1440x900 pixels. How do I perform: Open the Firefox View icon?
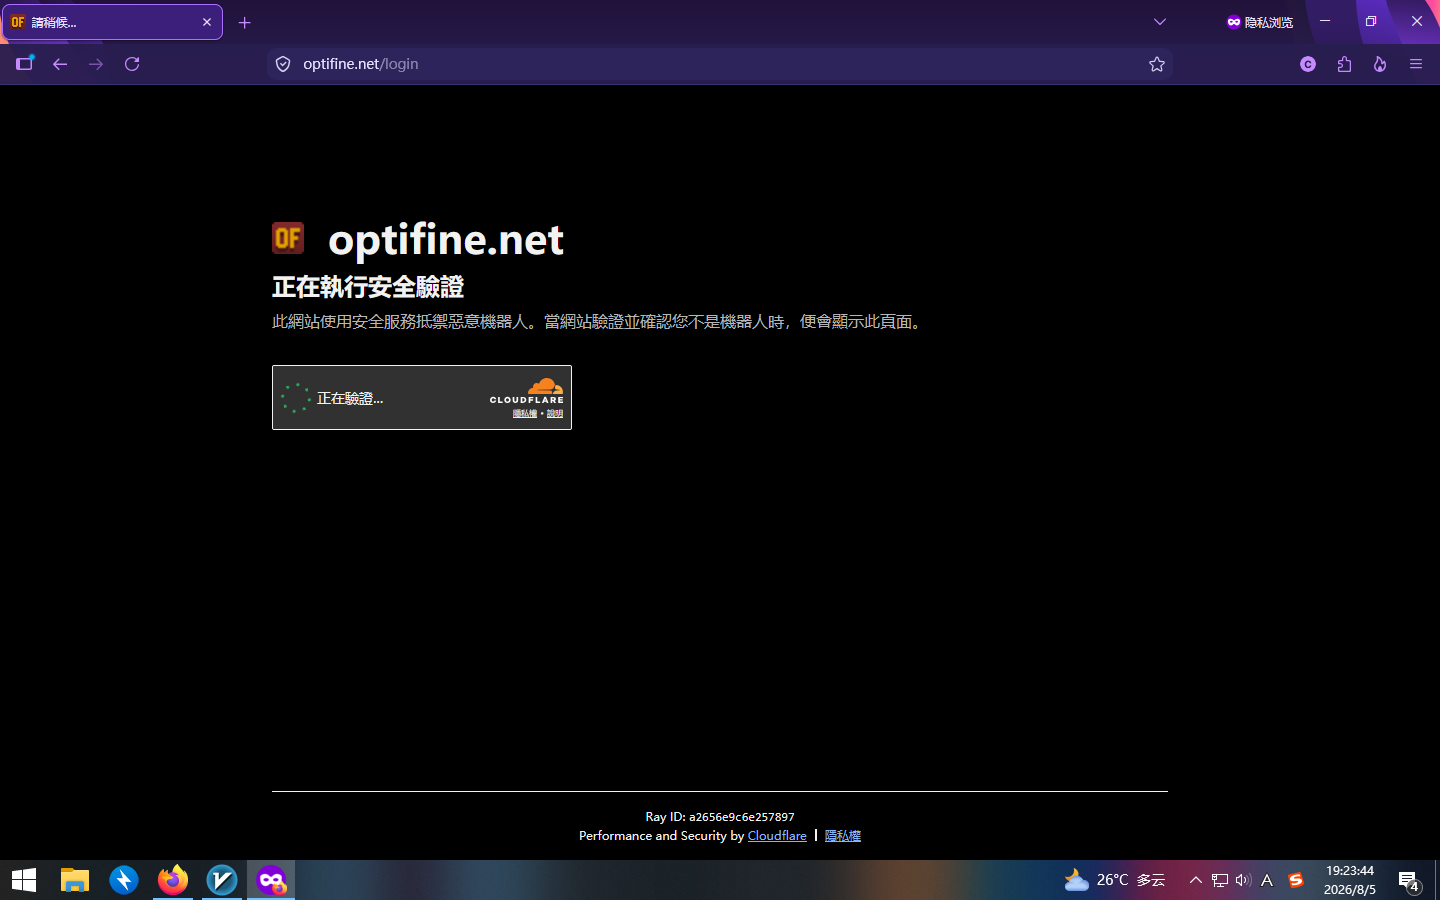[25, 64]
